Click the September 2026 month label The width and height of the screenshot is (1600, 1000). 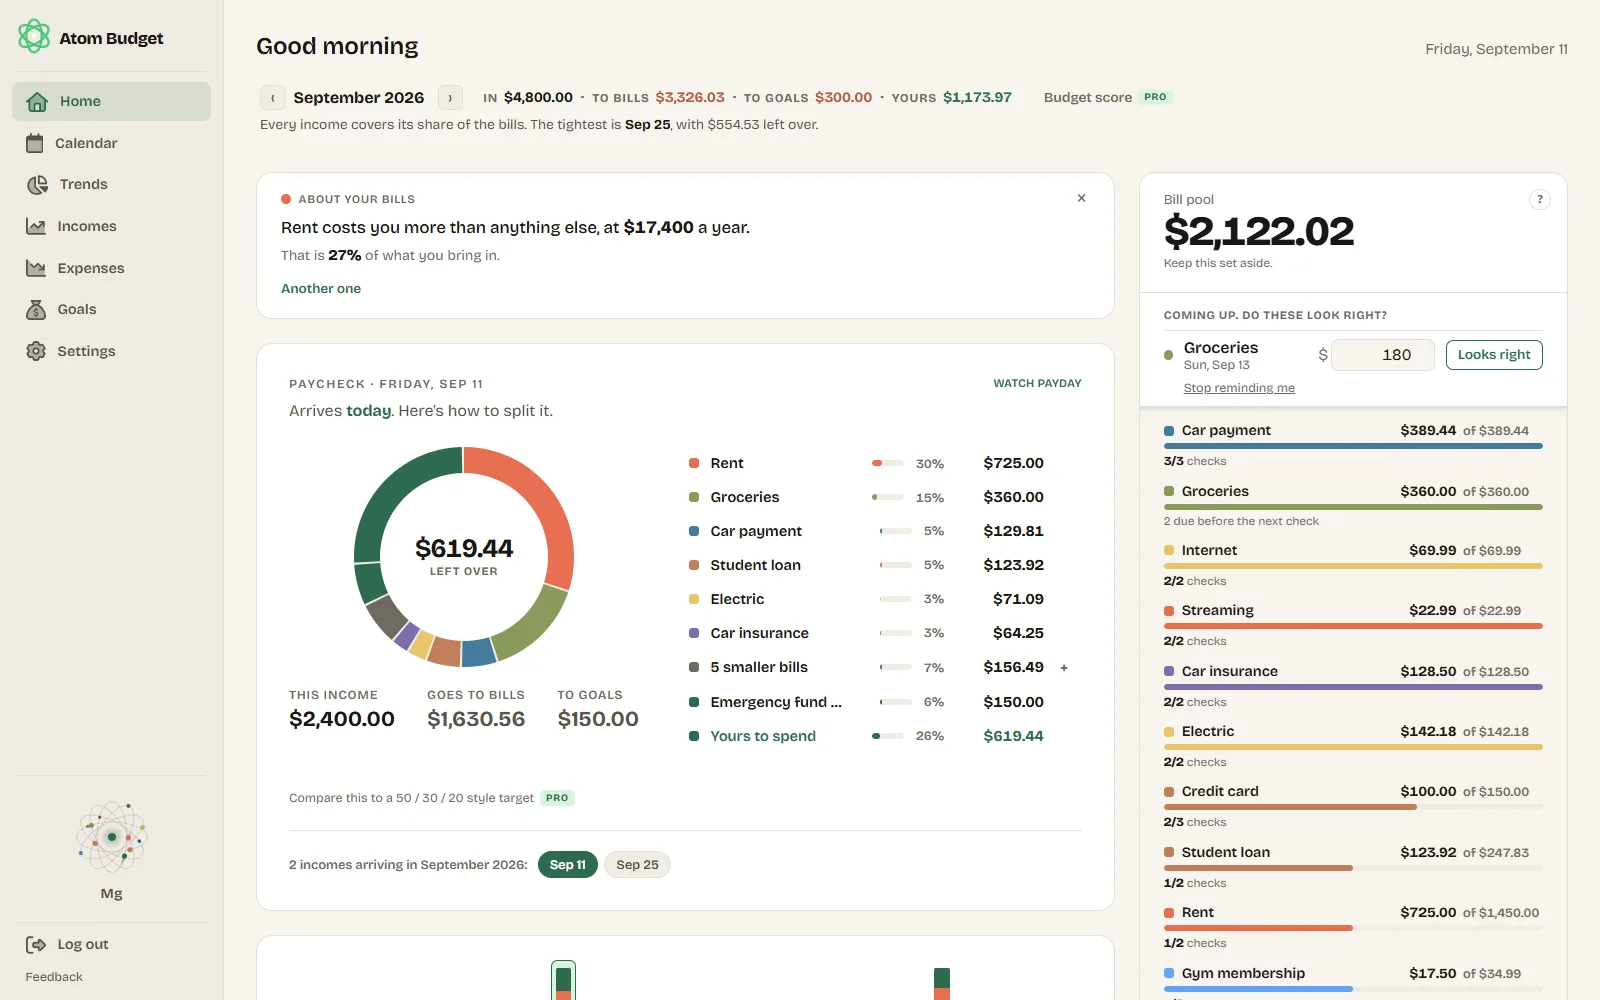click(x=359, y=98)
